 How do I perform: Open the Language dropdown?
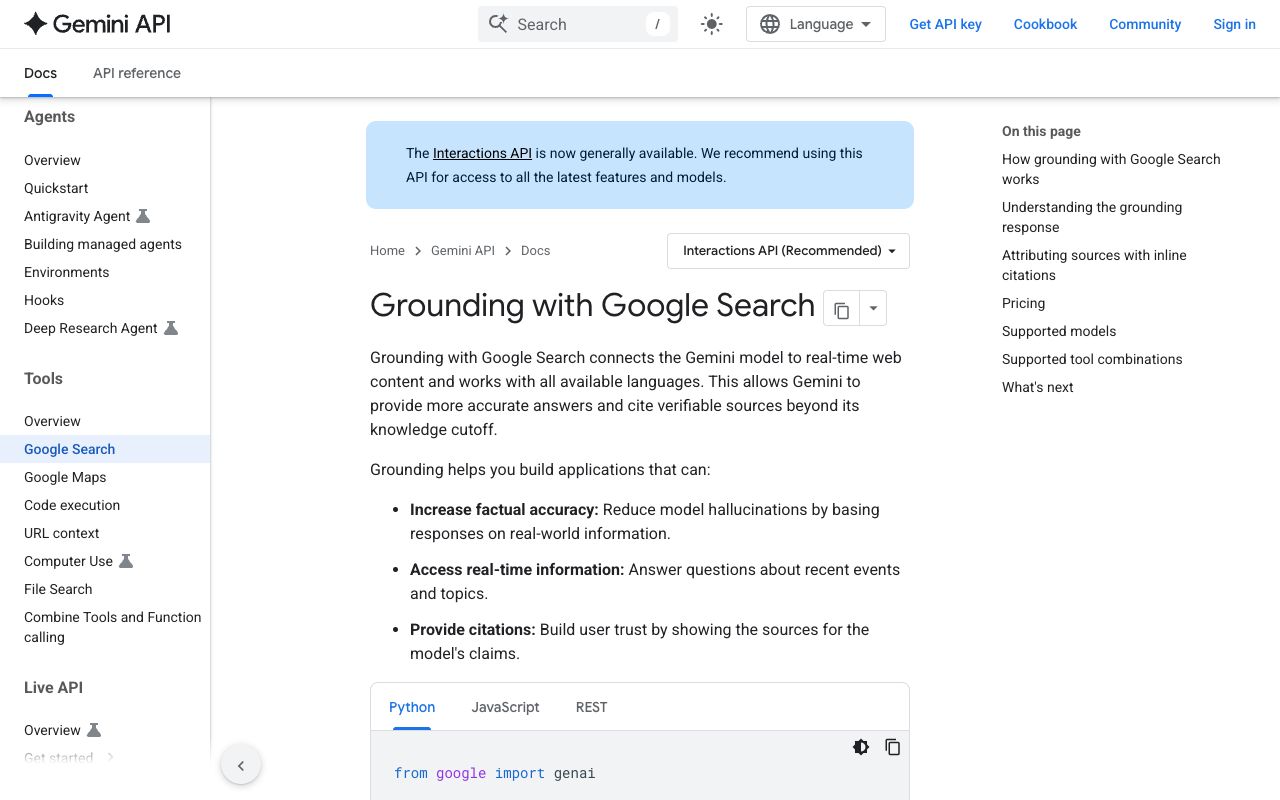pyautogui.click(x=816, y=24)
